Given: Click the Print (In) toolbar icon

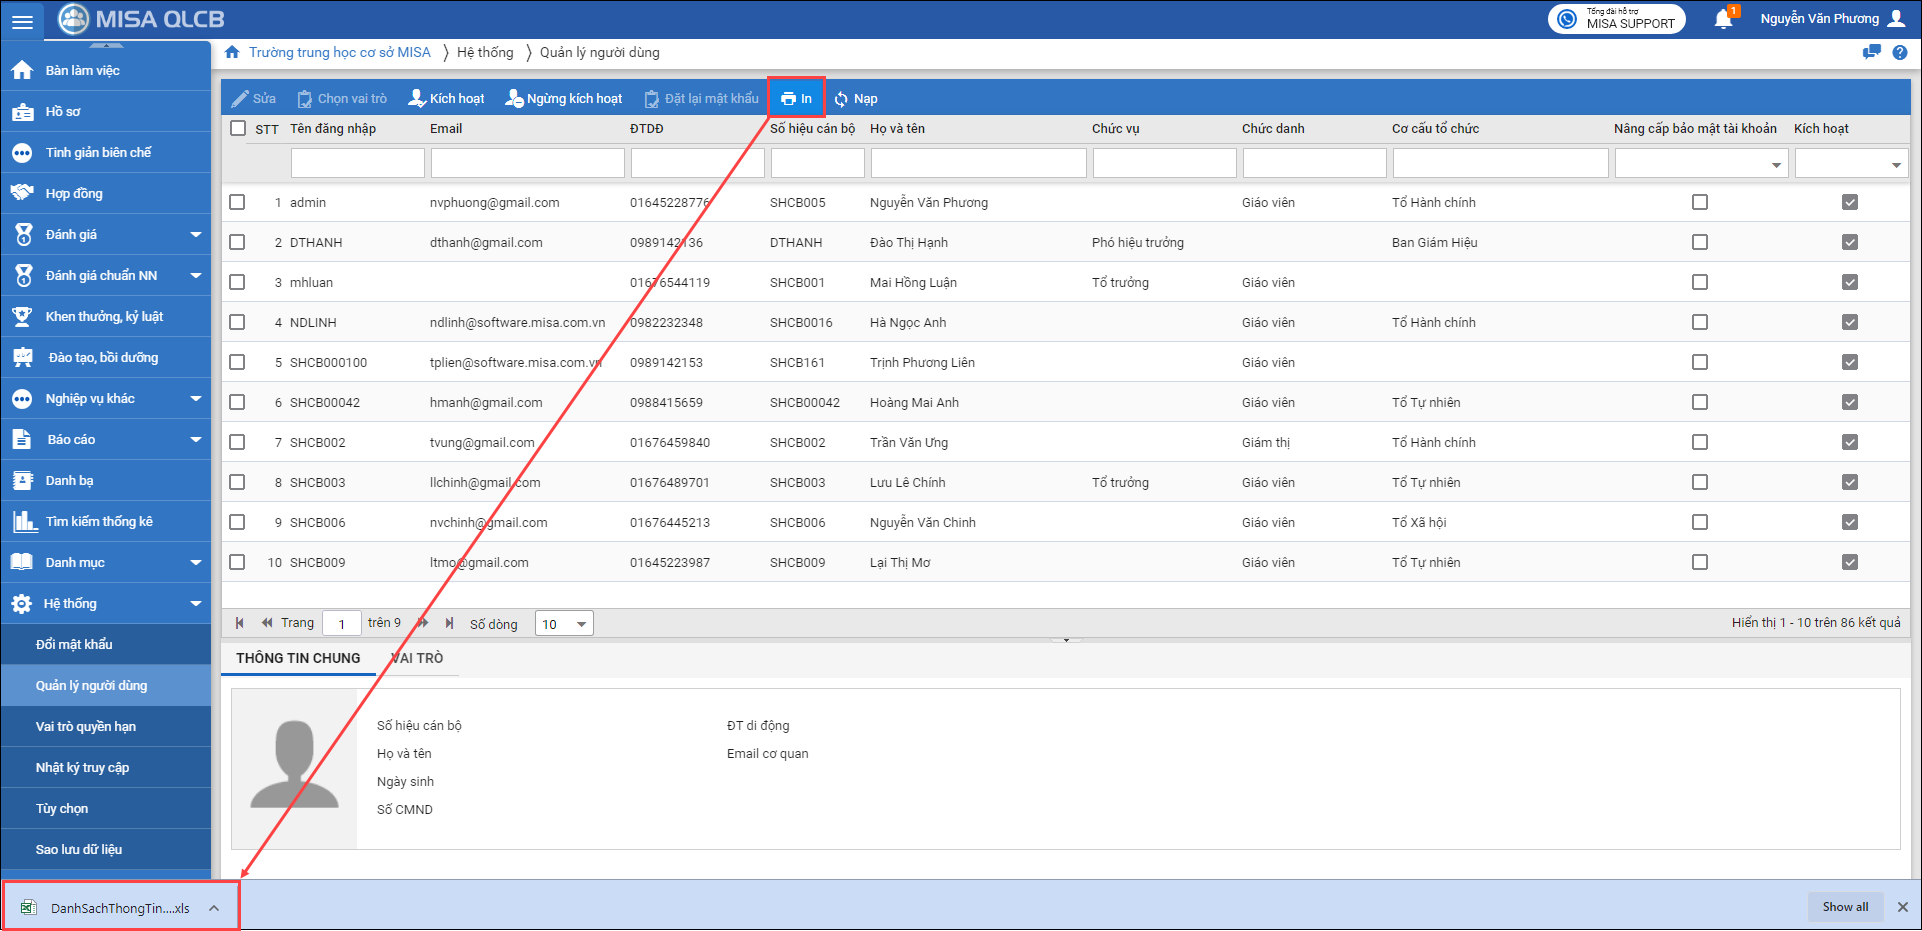Looking at the screenshot, I should click(x=788, y=99).
